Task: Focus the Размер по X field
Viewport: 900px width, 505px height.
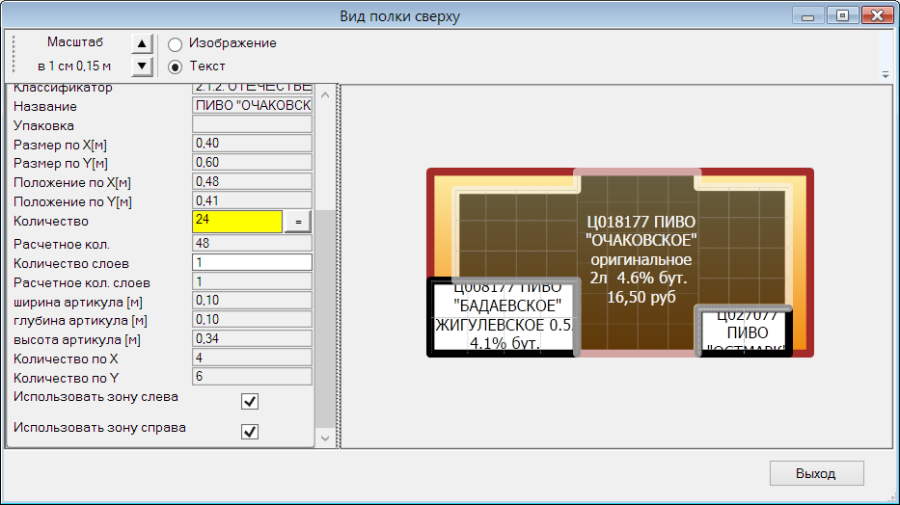Action: pos(252,143)
